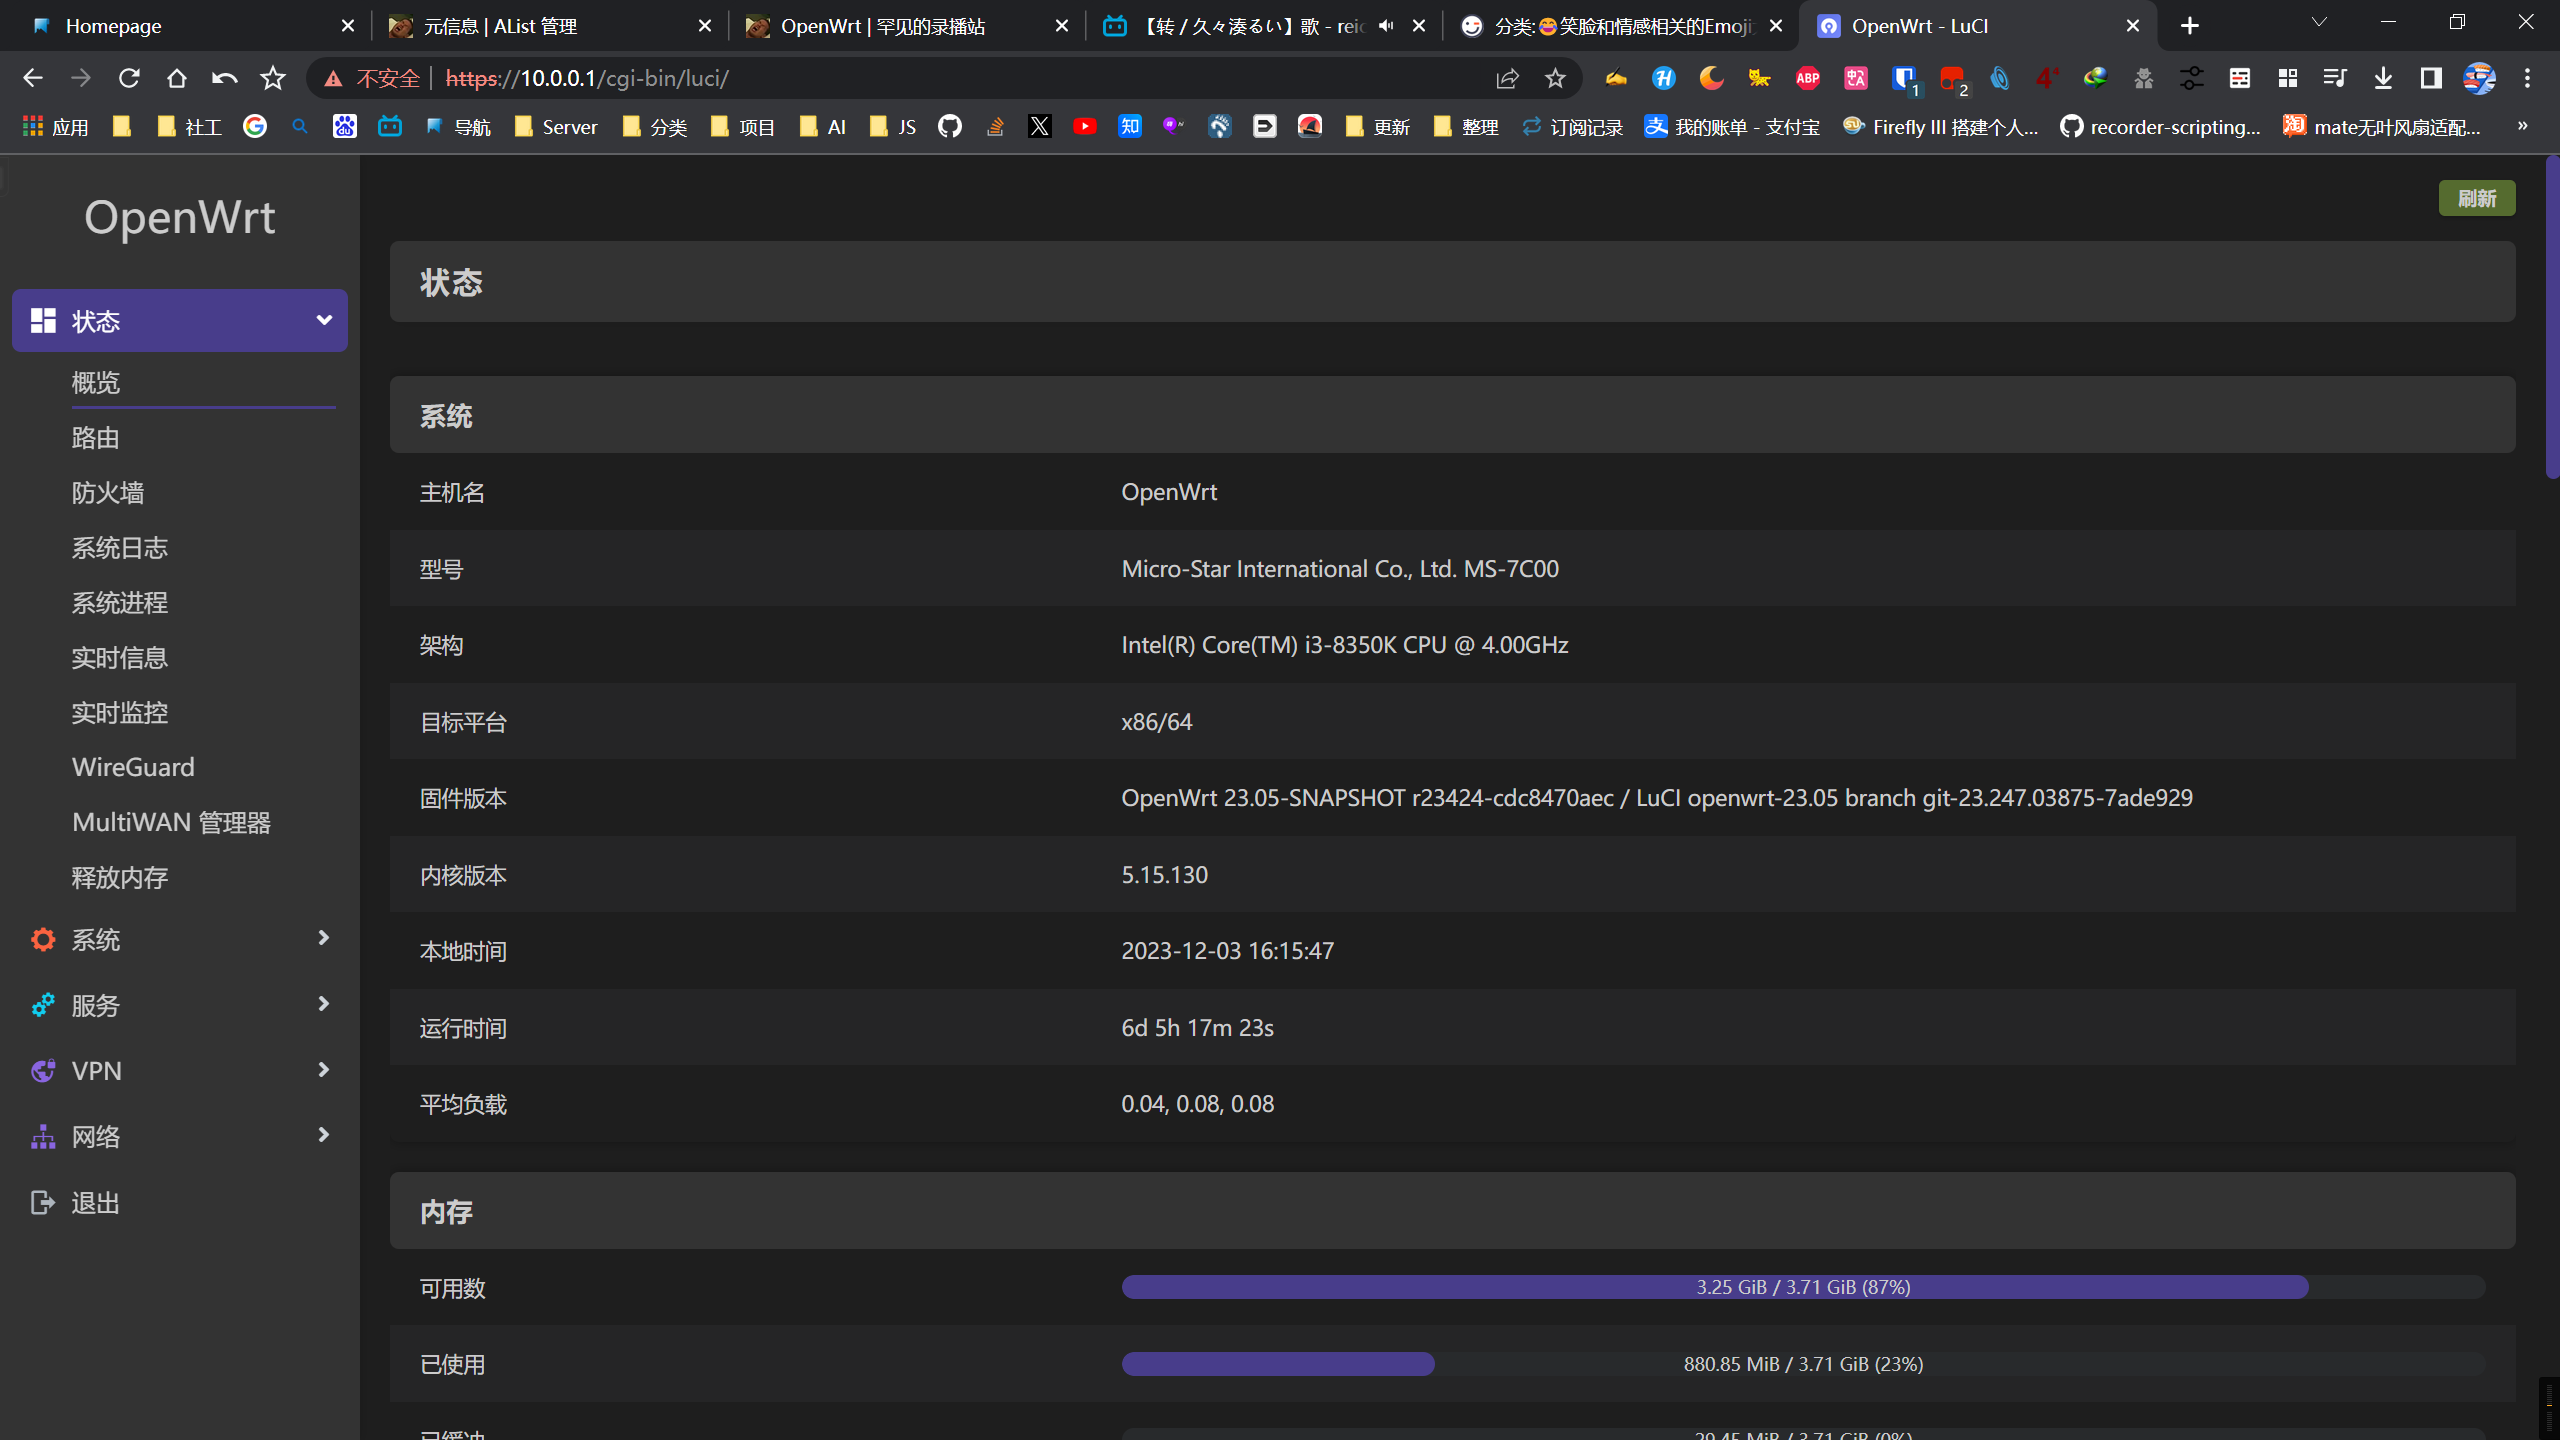Image resolution: width=2560 pixels, height=1440 pixels.
Task: Click the 网络 network topology icon
Action: [x=43, y=1136]
